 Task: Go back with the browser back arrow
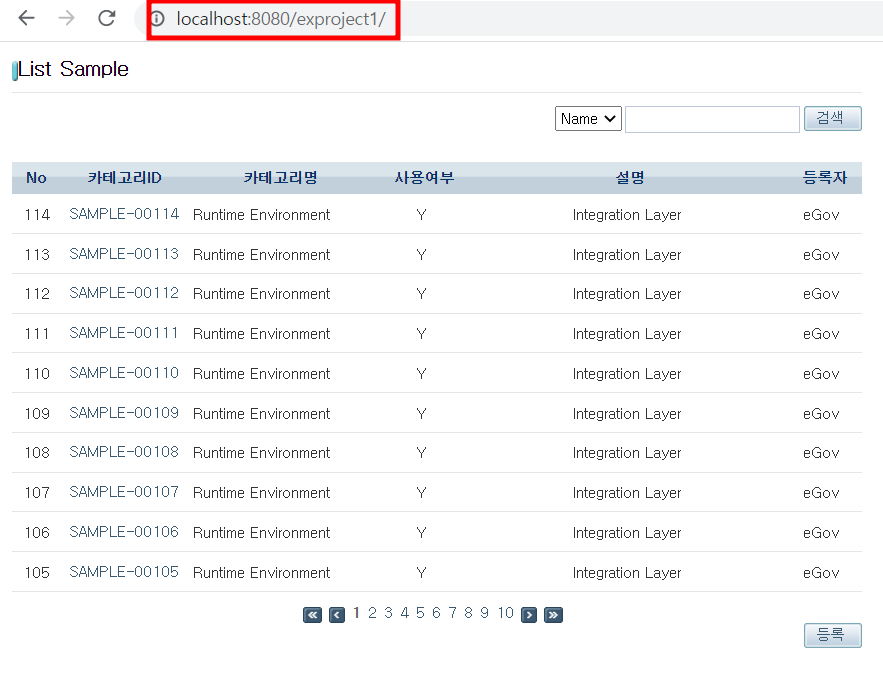click(x=26, y=19)
